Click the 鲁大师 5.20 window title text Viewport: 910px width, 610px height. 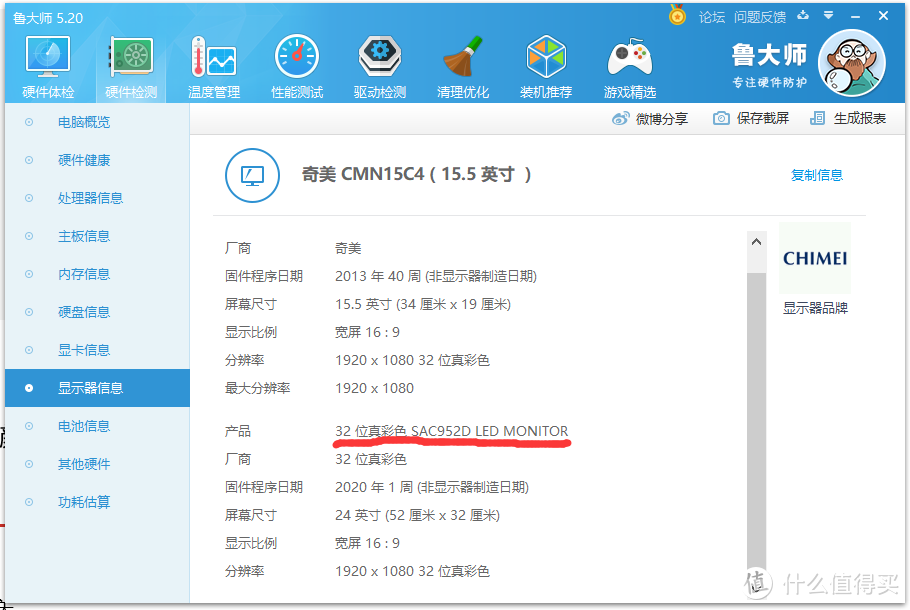pyautogui.click(x=48, y=18)
